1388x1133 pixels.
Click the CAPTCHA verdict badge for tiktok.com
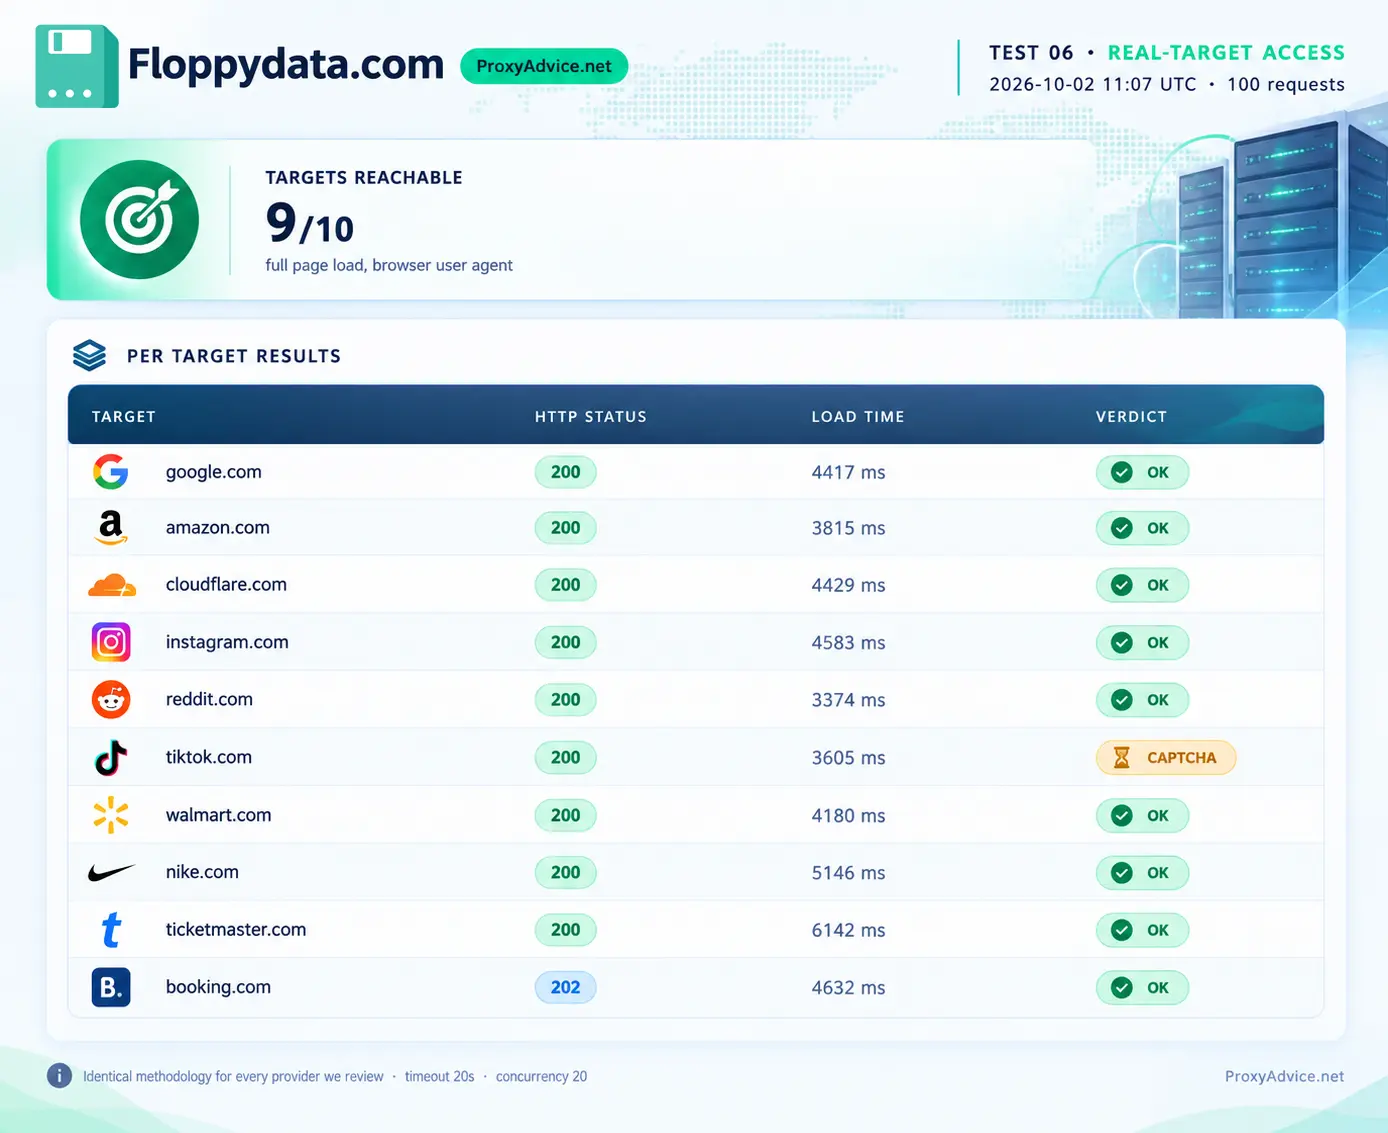[1166, 758]
